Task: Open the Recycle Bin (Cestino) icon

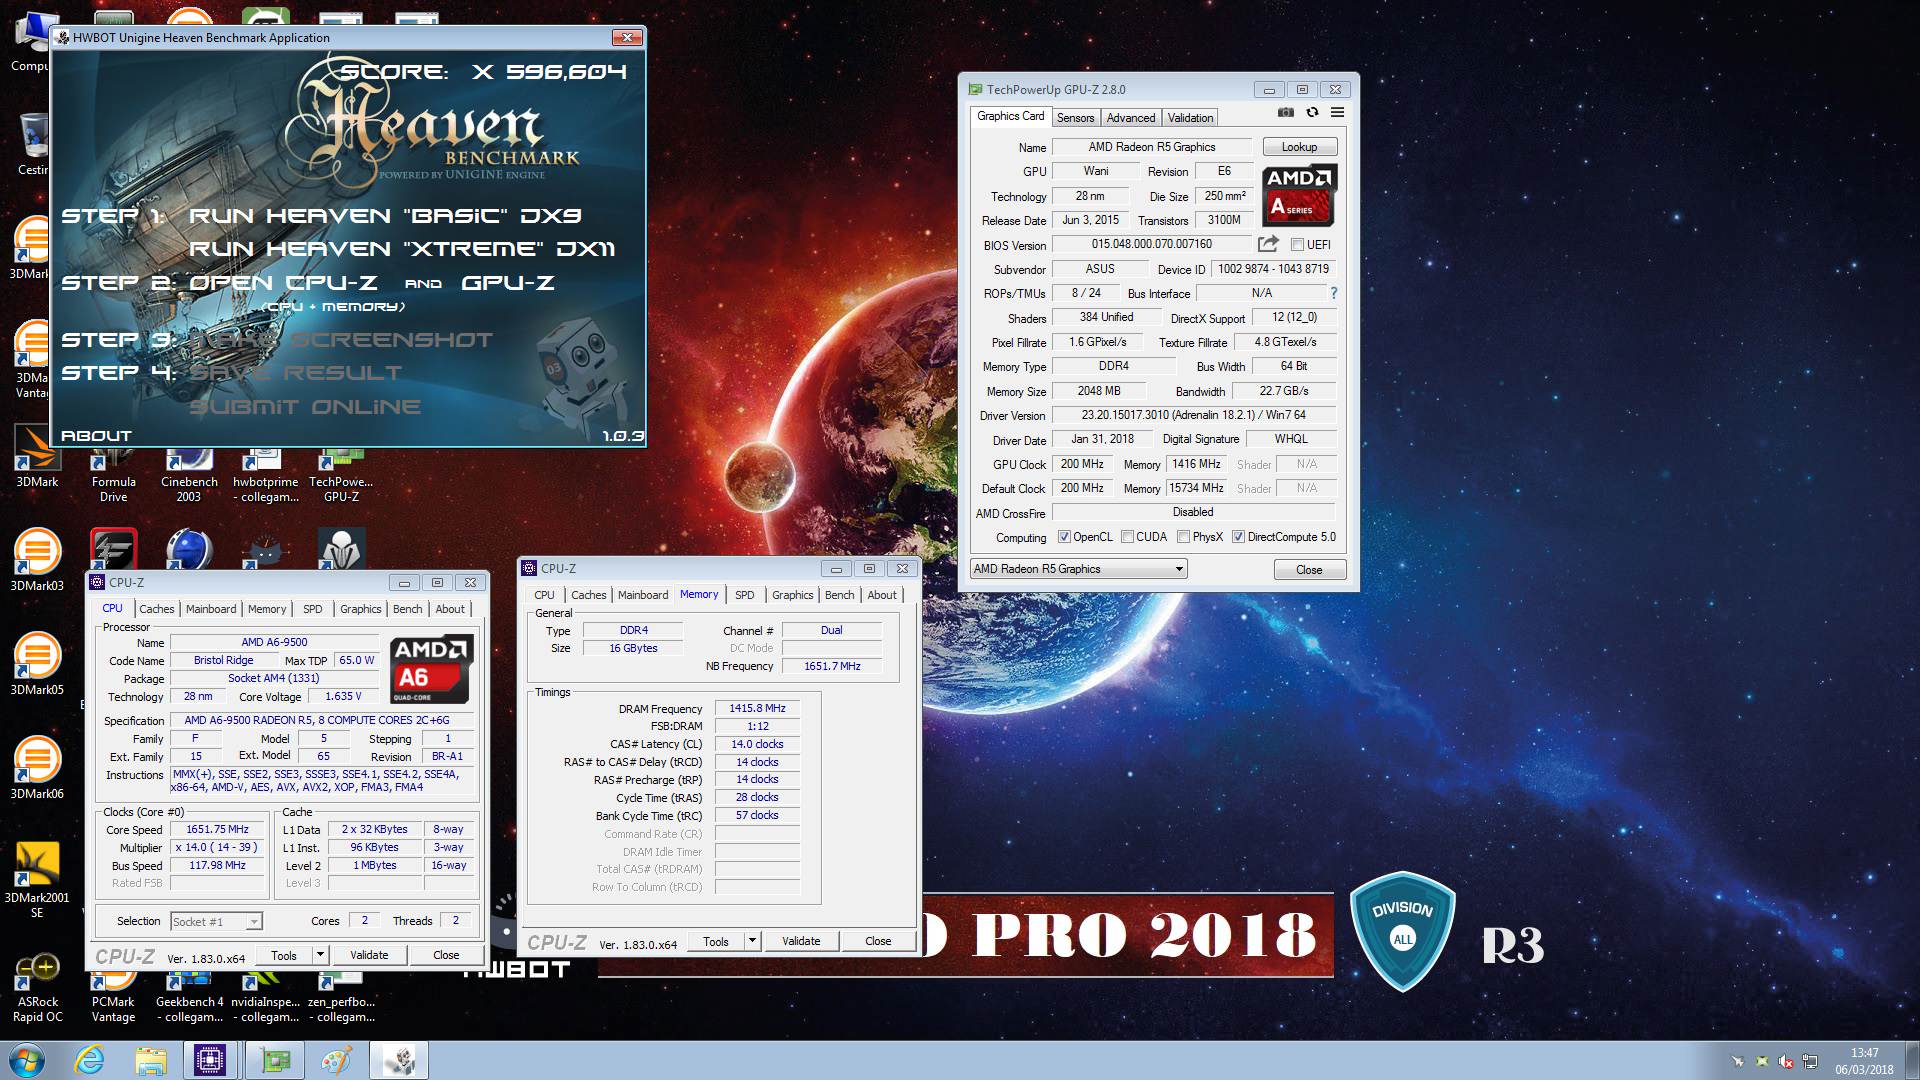Action: click(x=34, y=144)
